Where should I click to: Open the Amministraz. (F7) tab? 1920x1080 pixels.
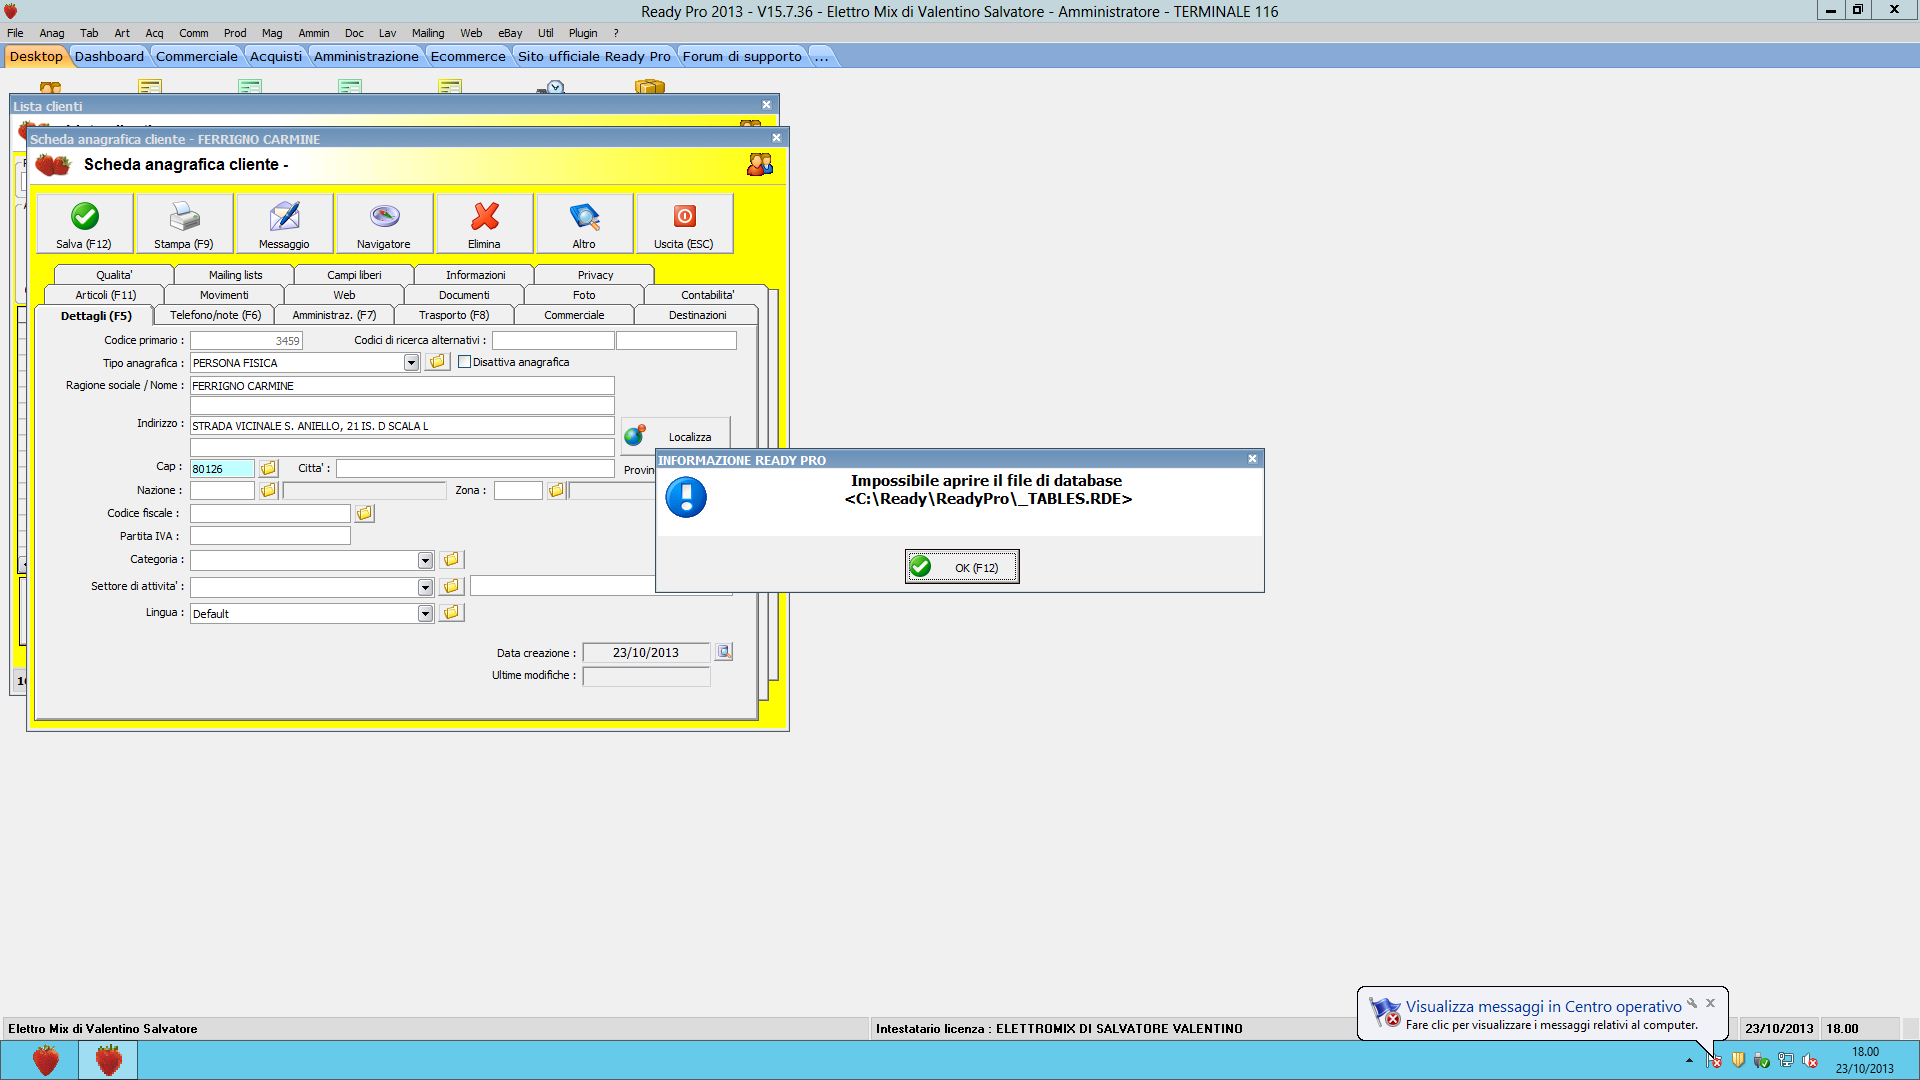(334, 315)
